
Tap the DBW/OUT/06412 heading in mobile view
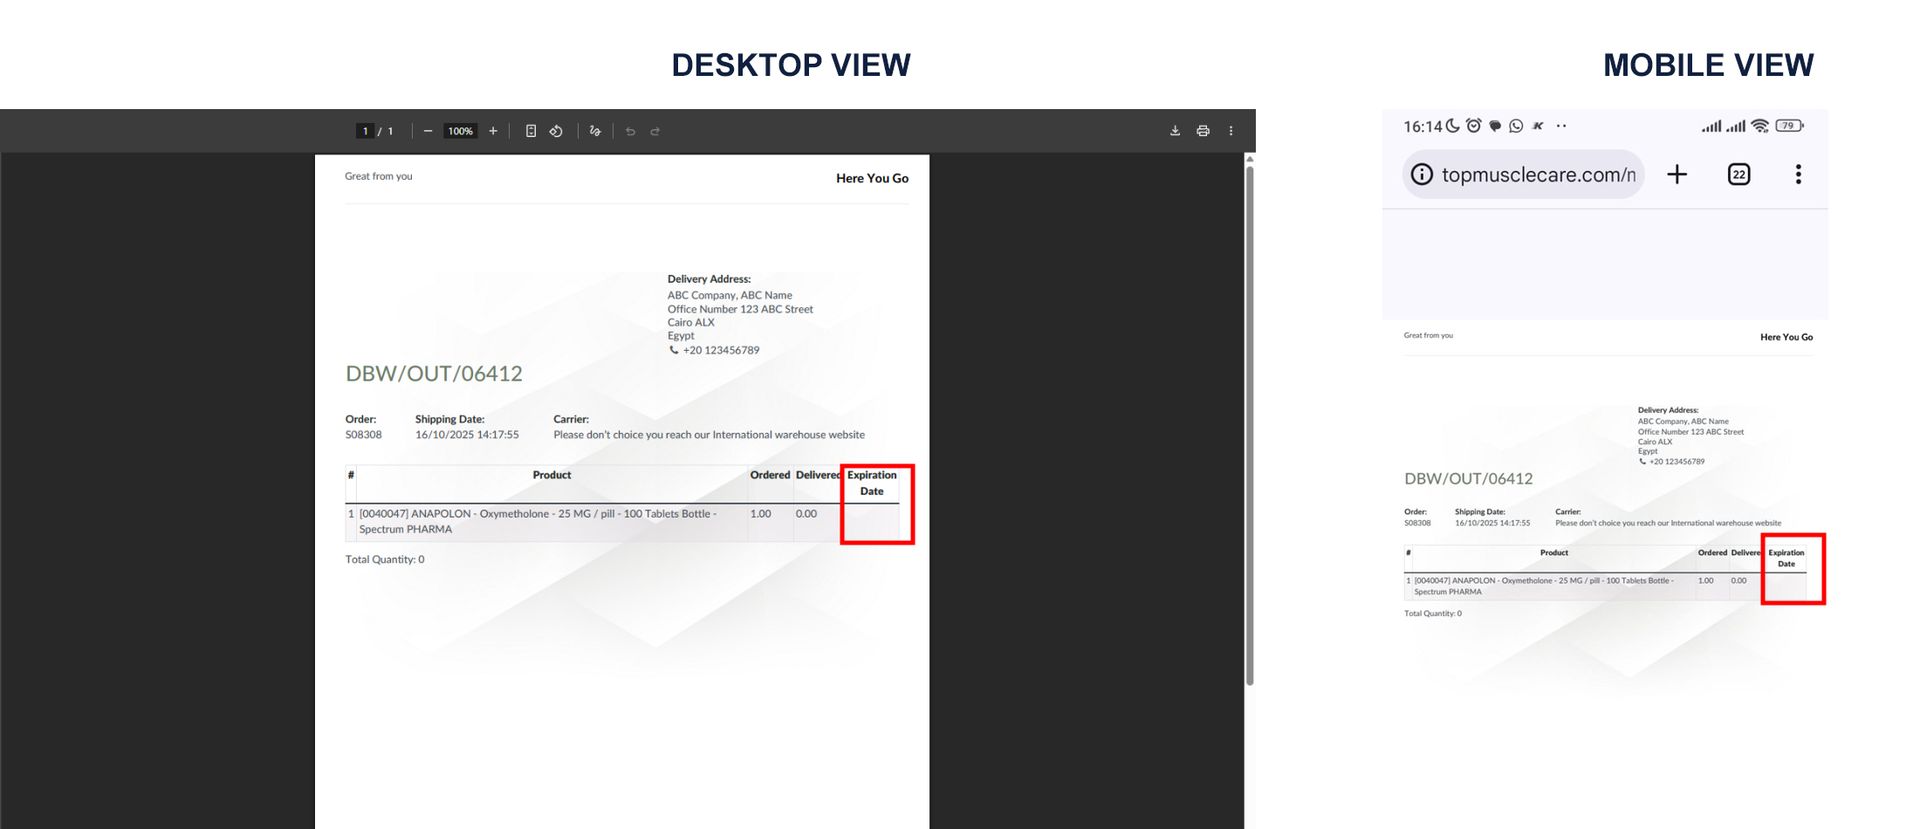1468,479
